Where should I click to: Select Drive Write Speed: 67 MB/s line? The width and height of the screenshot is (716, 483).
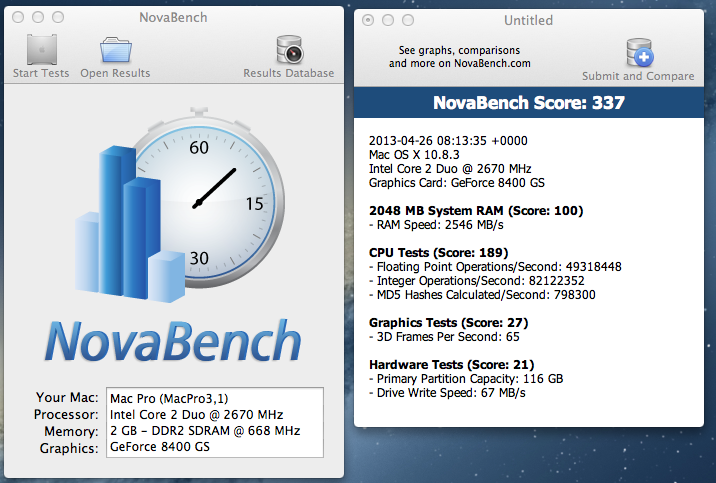[x=447, y=393]
